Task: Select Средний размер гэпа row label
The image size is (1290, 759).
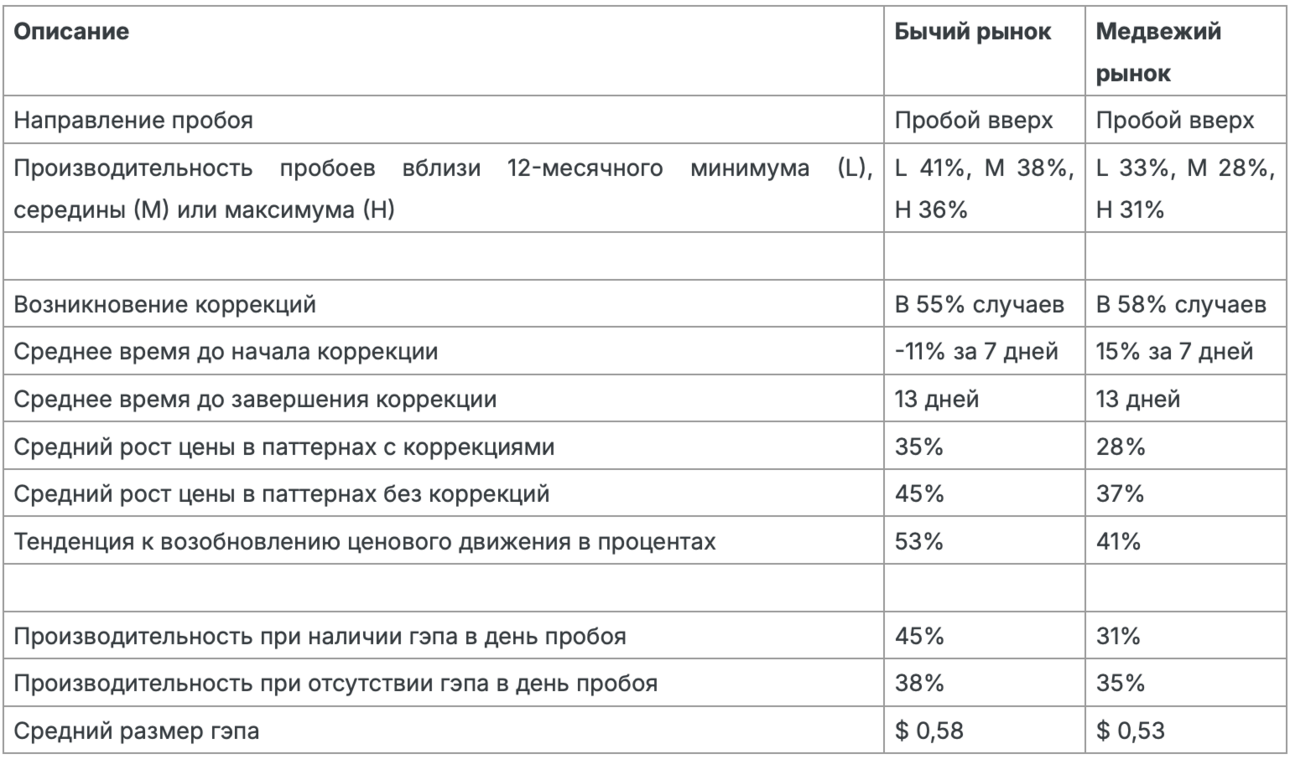Action: tap(136, 730)
